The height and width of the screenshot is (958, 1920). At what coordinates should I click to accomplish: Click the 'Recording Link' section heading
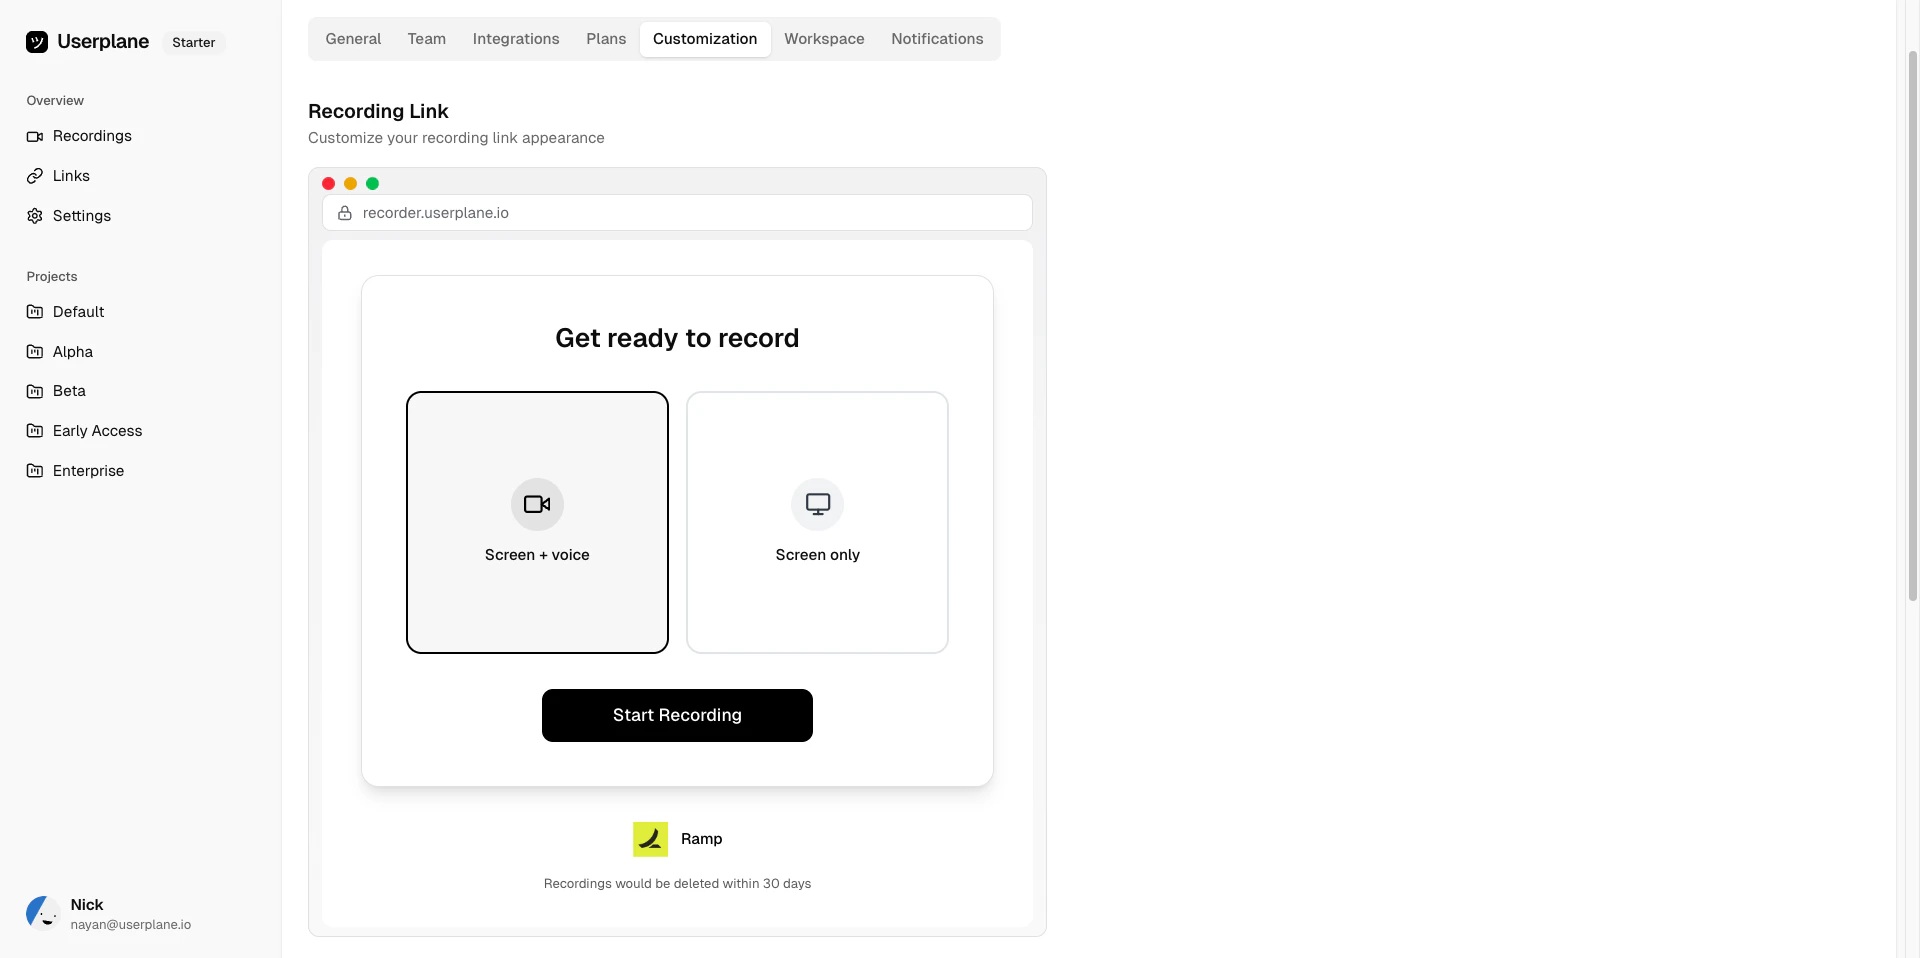pyautogui.click(x=378, y=111)
